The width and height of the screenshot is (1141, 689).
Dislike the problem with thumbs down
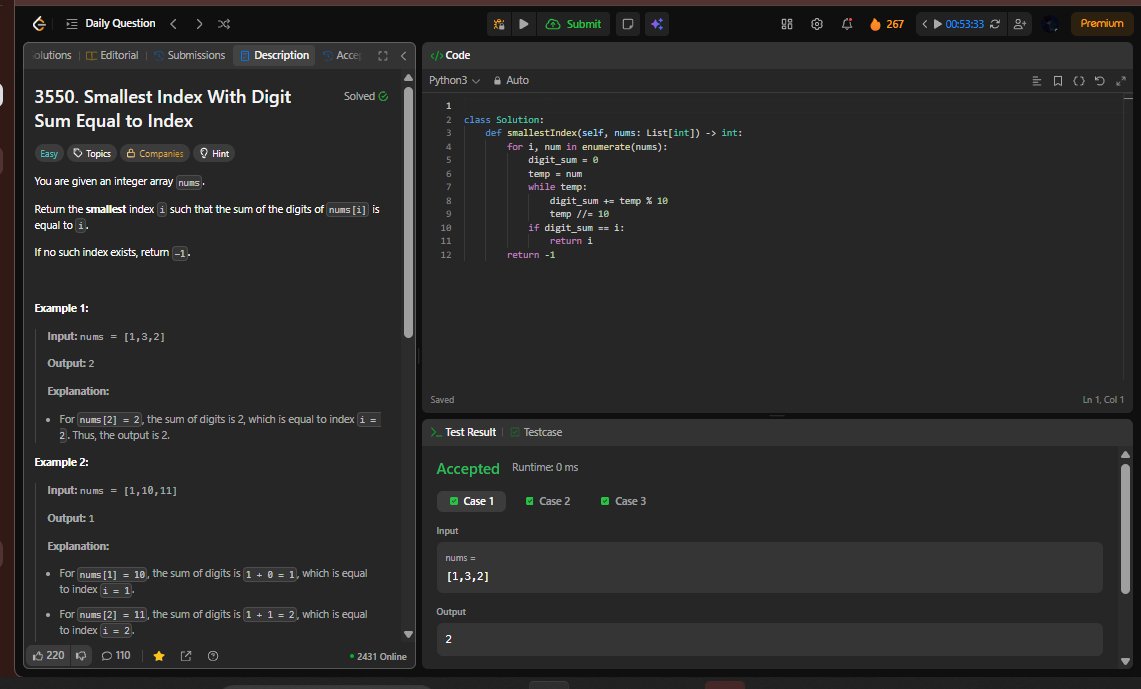pyautogui.click(x=82, y=656)
